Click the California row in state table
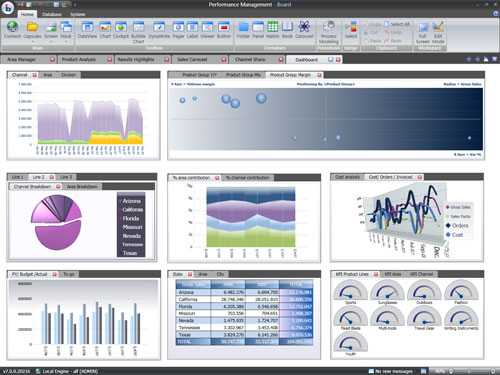Image resolution: width=500 pixels, height=375 pixels. pos(244,299)
